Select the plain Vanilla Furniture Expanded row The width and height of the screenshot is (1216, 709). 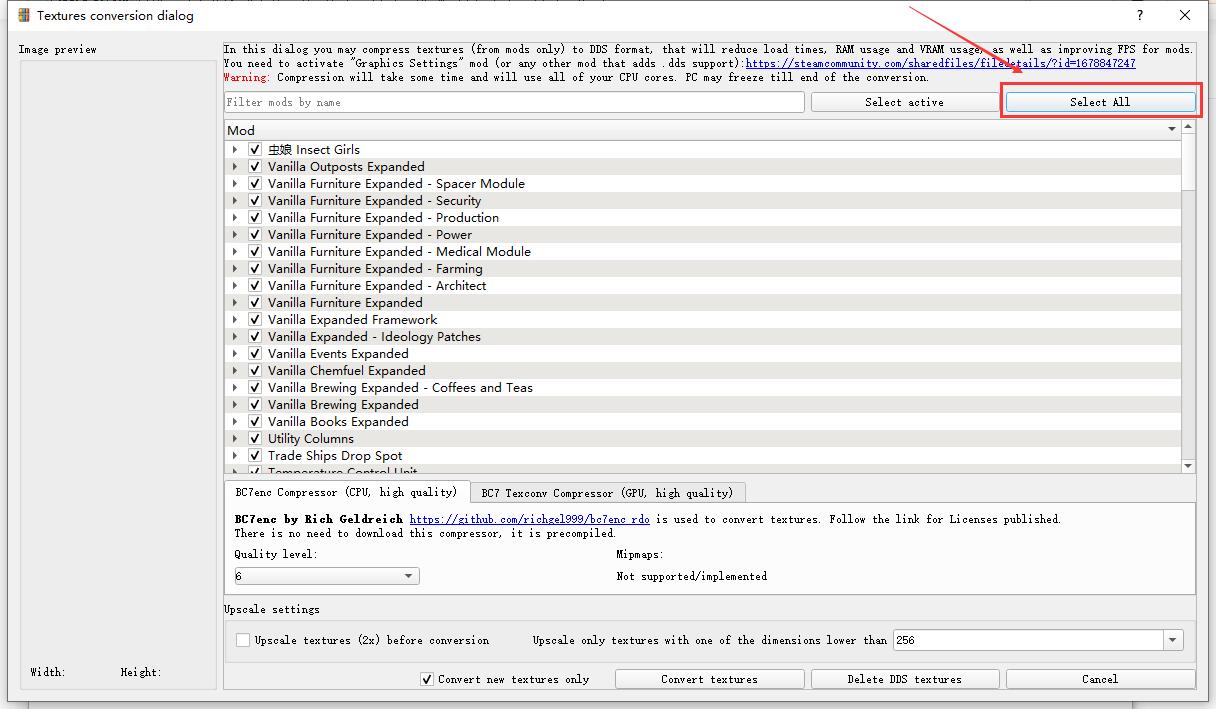[703, 303]
